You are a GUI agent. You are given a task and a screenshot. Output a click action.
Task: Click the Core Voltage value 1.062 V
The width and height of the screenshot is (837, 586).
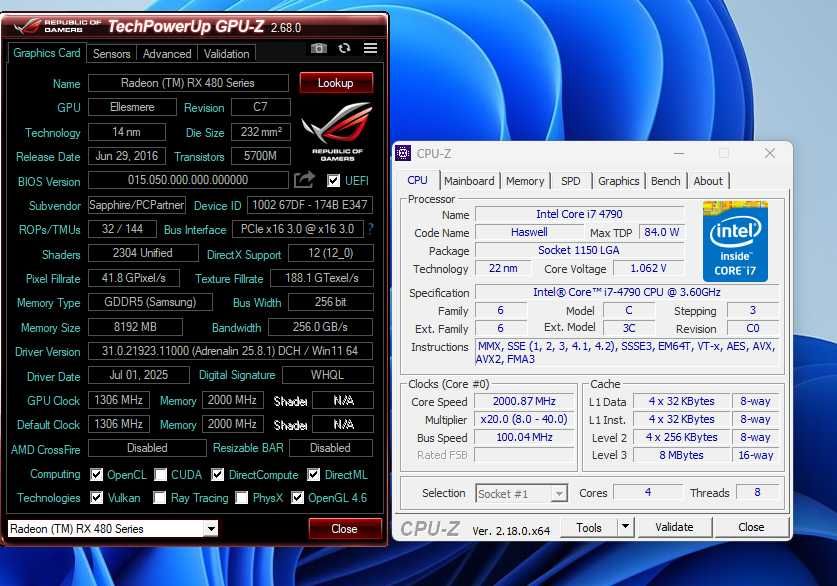coord(648,268)
